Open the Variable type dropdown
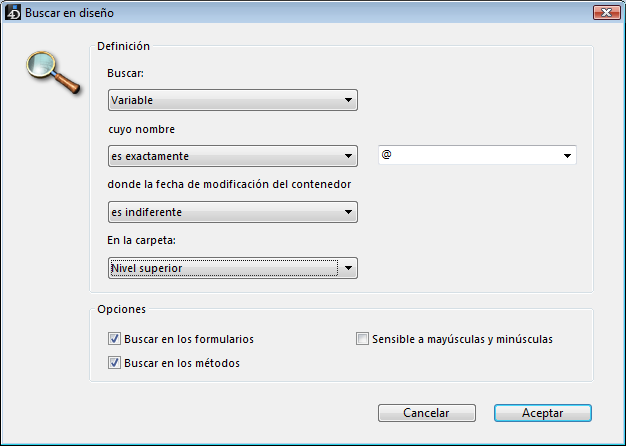626x446 pixels. point(348,100)
